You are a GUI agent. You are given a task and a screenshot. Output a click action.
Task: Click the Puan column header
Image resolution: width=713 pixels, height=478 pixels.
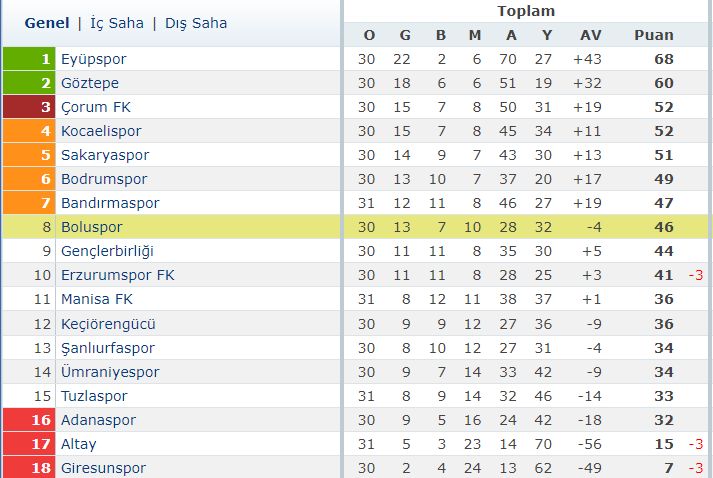pyautogui.click(x=654, y=35)
